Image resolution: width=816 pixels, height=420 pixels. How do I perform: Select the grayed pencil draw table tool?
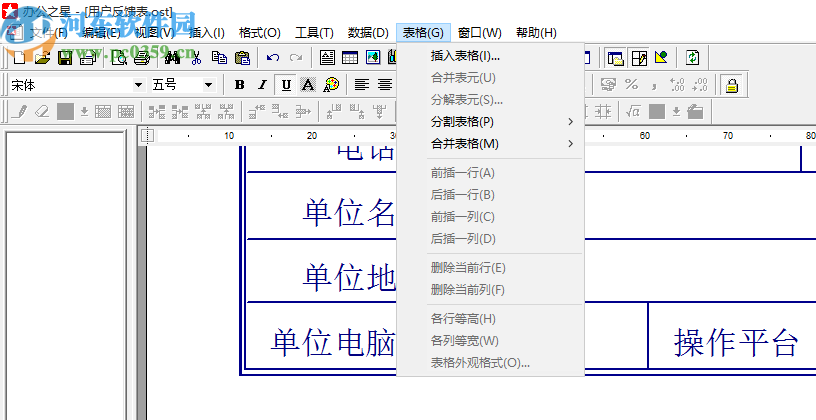click(19, 111)
